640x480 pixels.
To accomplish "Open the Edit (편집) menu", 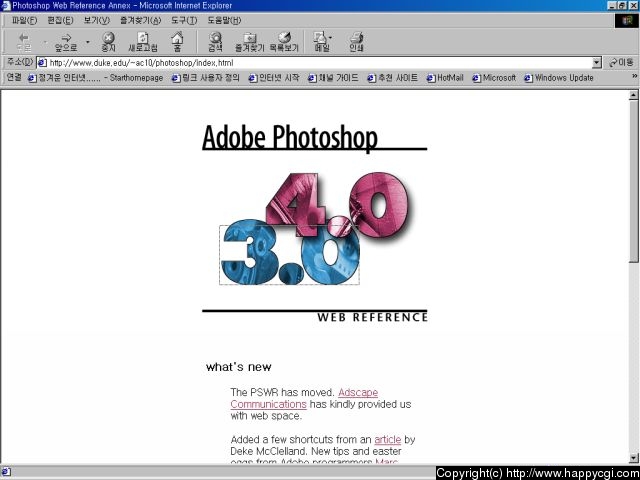I will pos(60,20).
